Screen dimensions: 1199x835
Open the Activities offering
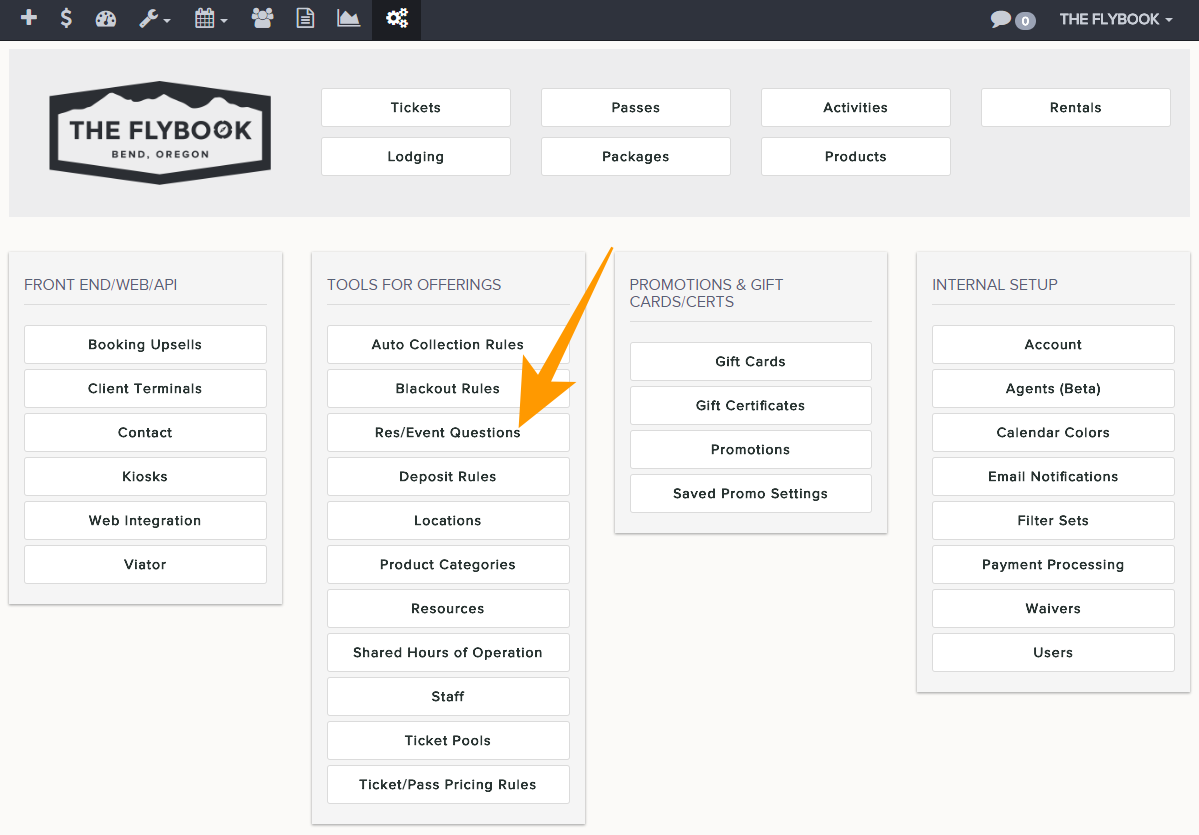pos(856,108)
